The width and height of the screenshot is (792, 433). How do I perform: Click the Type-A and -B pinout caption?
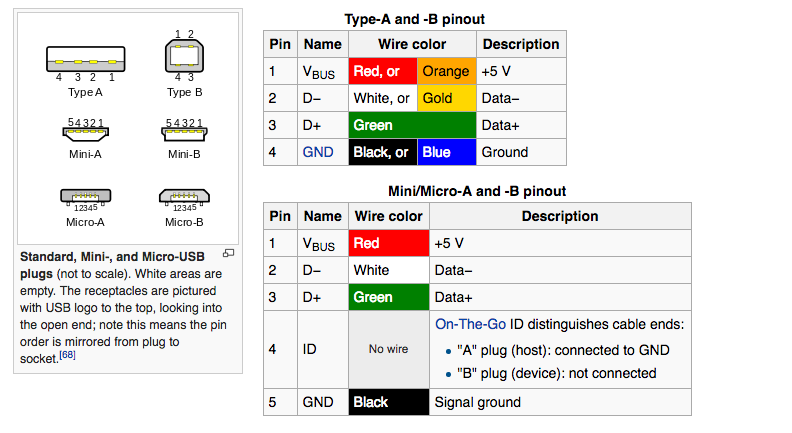click(415, 19)
